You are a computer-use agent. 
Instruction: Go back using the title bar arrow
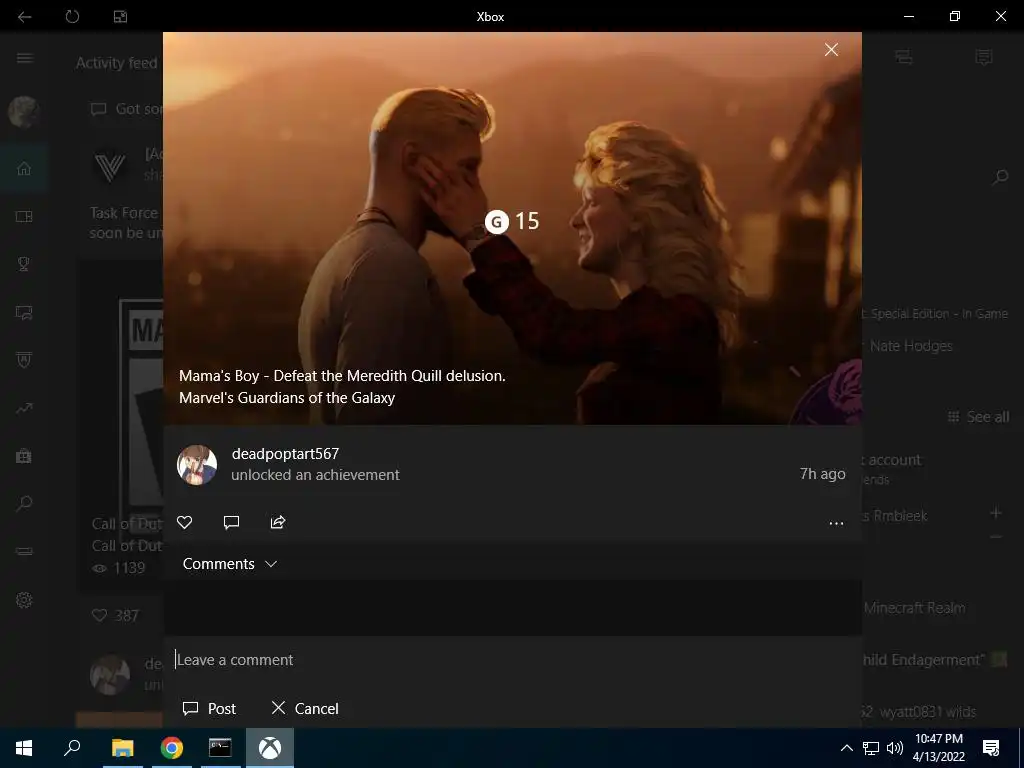click(24, 16)
